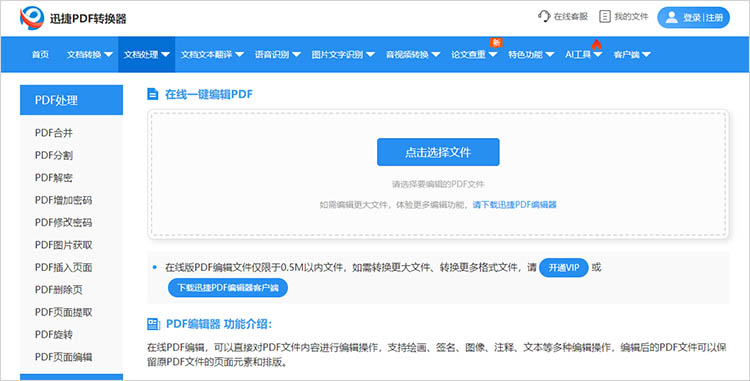Click the 迅捷PDF转换器 logo icon

coord(32,18)
